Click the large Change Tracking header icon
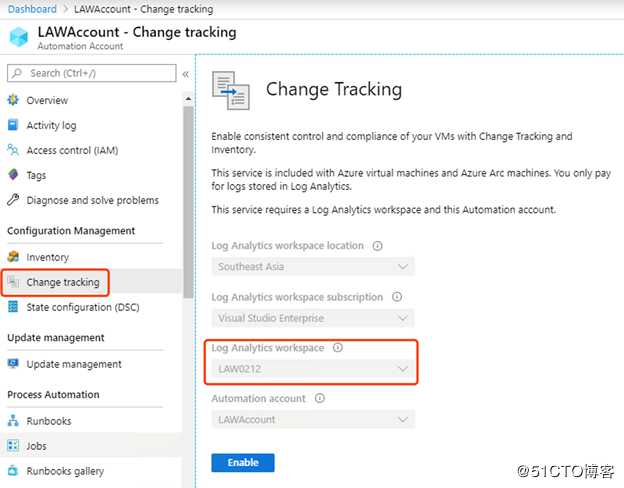Image resolution: width=624 pixels, height=488 pixels. pos(231,90)
